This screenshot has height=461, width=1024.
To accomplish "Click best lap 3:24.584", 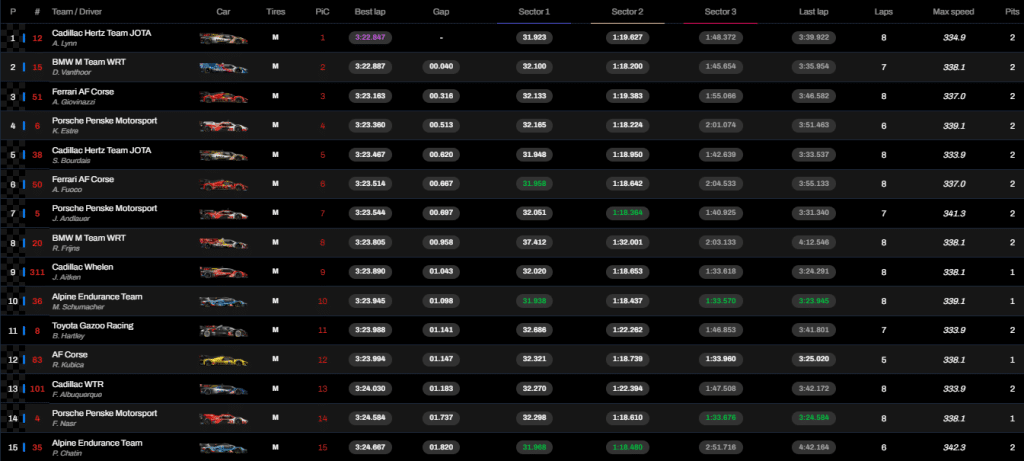I will coord(370,418).
